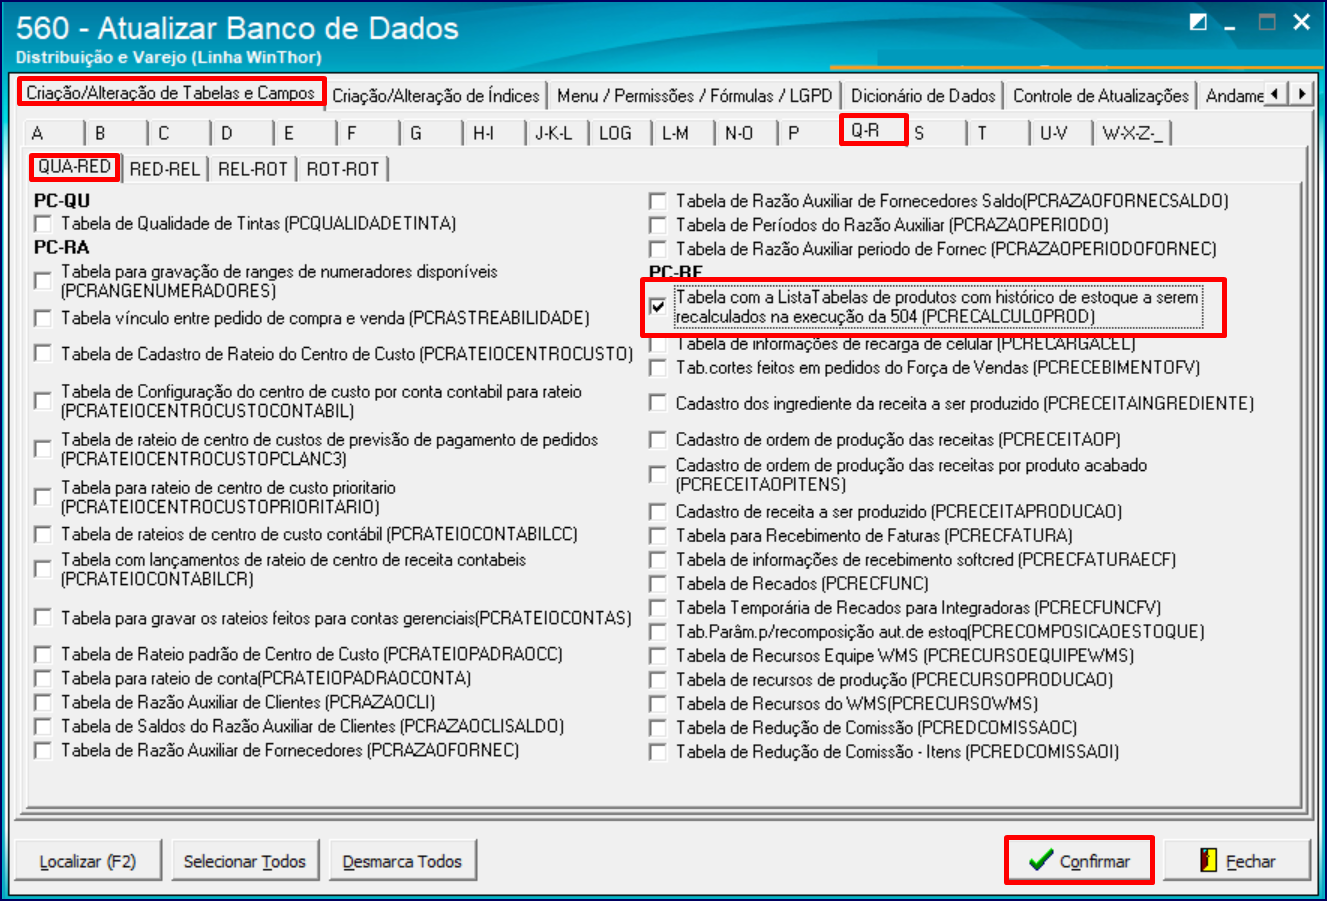Switch to Criação/Alteração de Índices tab
Viewport: 1327px width, 901px height.
point(436,96)
